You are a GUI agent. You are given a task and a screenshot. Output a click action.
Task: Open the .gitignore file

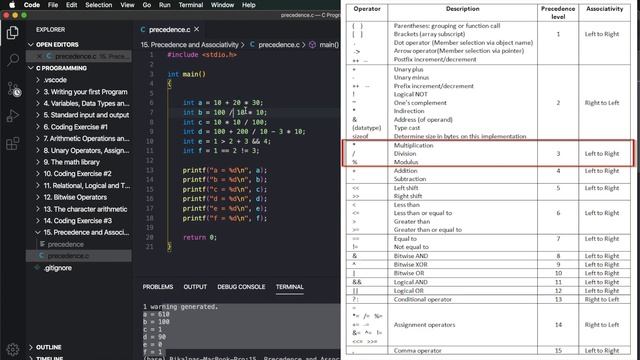[x=58, y=268]
